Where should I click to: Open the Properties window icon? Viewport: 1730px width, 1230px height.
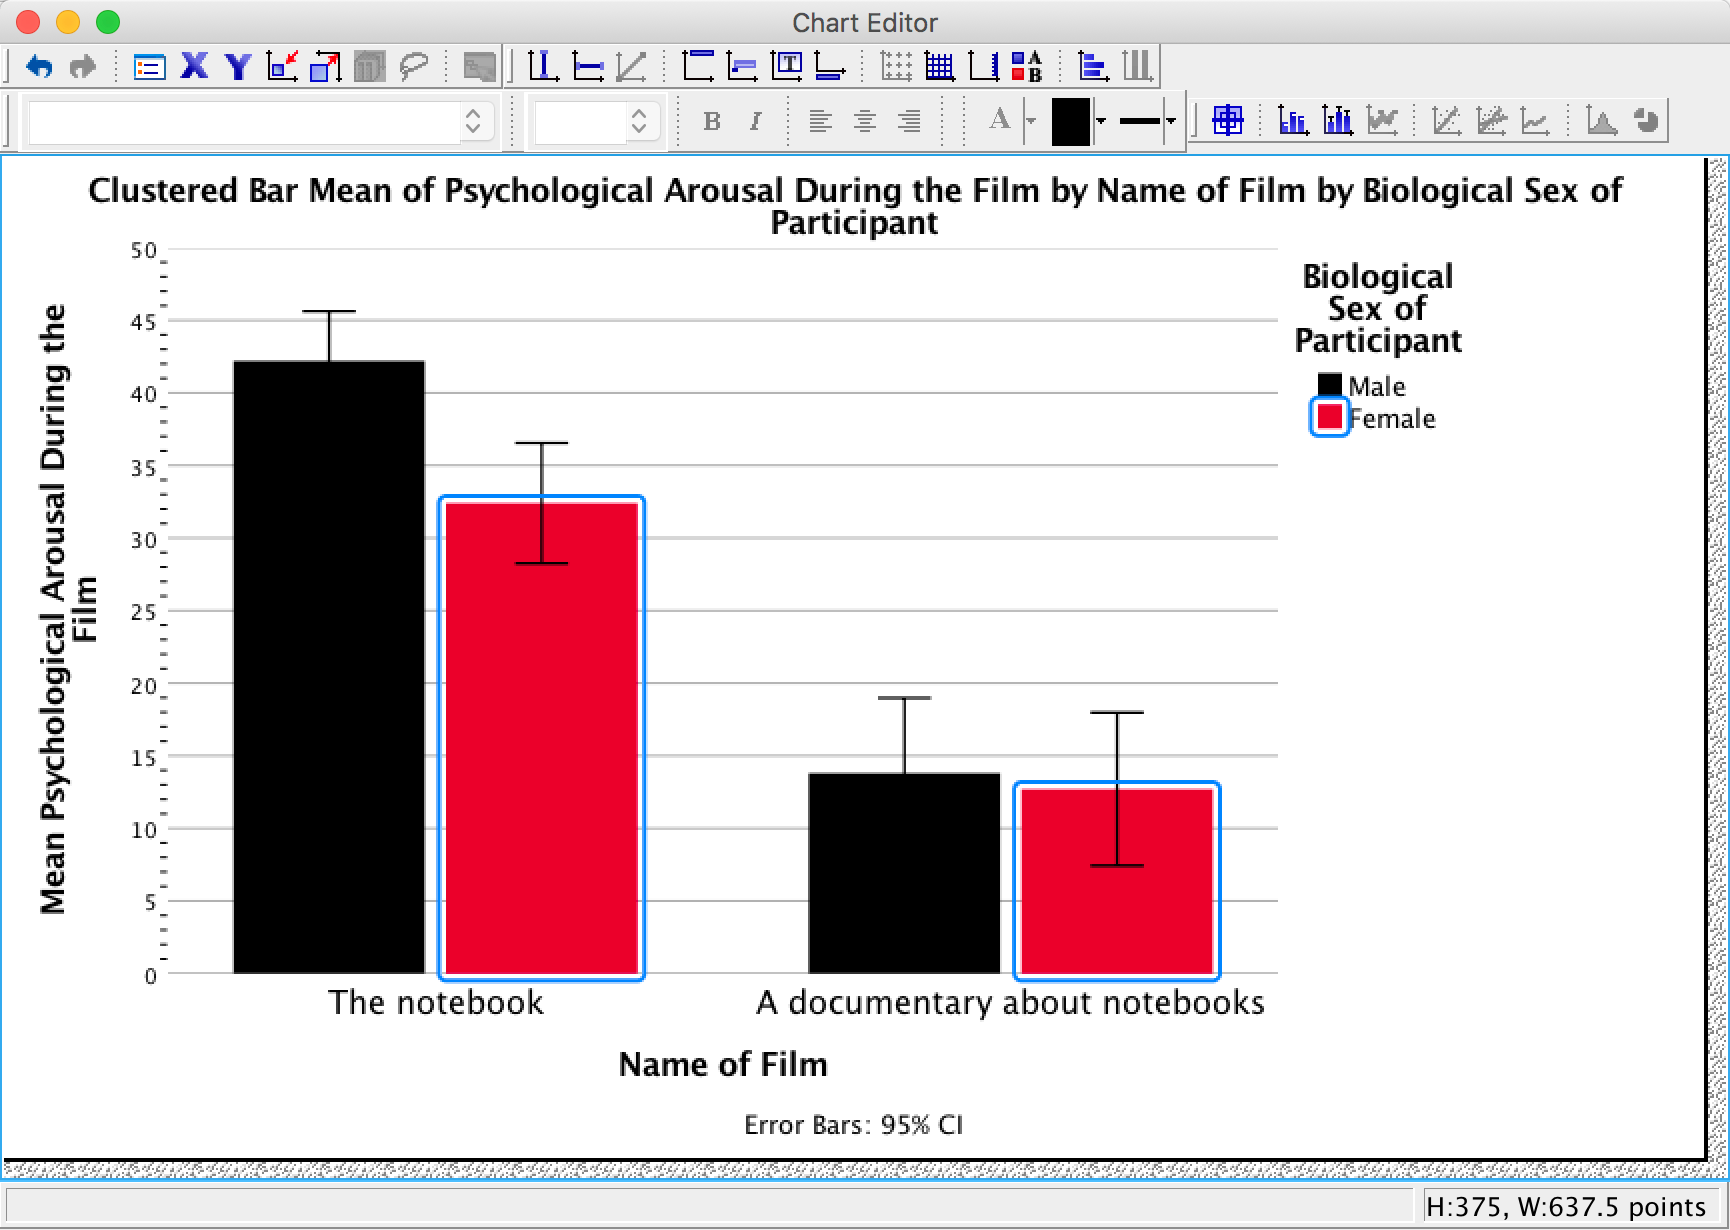point(149,67)
